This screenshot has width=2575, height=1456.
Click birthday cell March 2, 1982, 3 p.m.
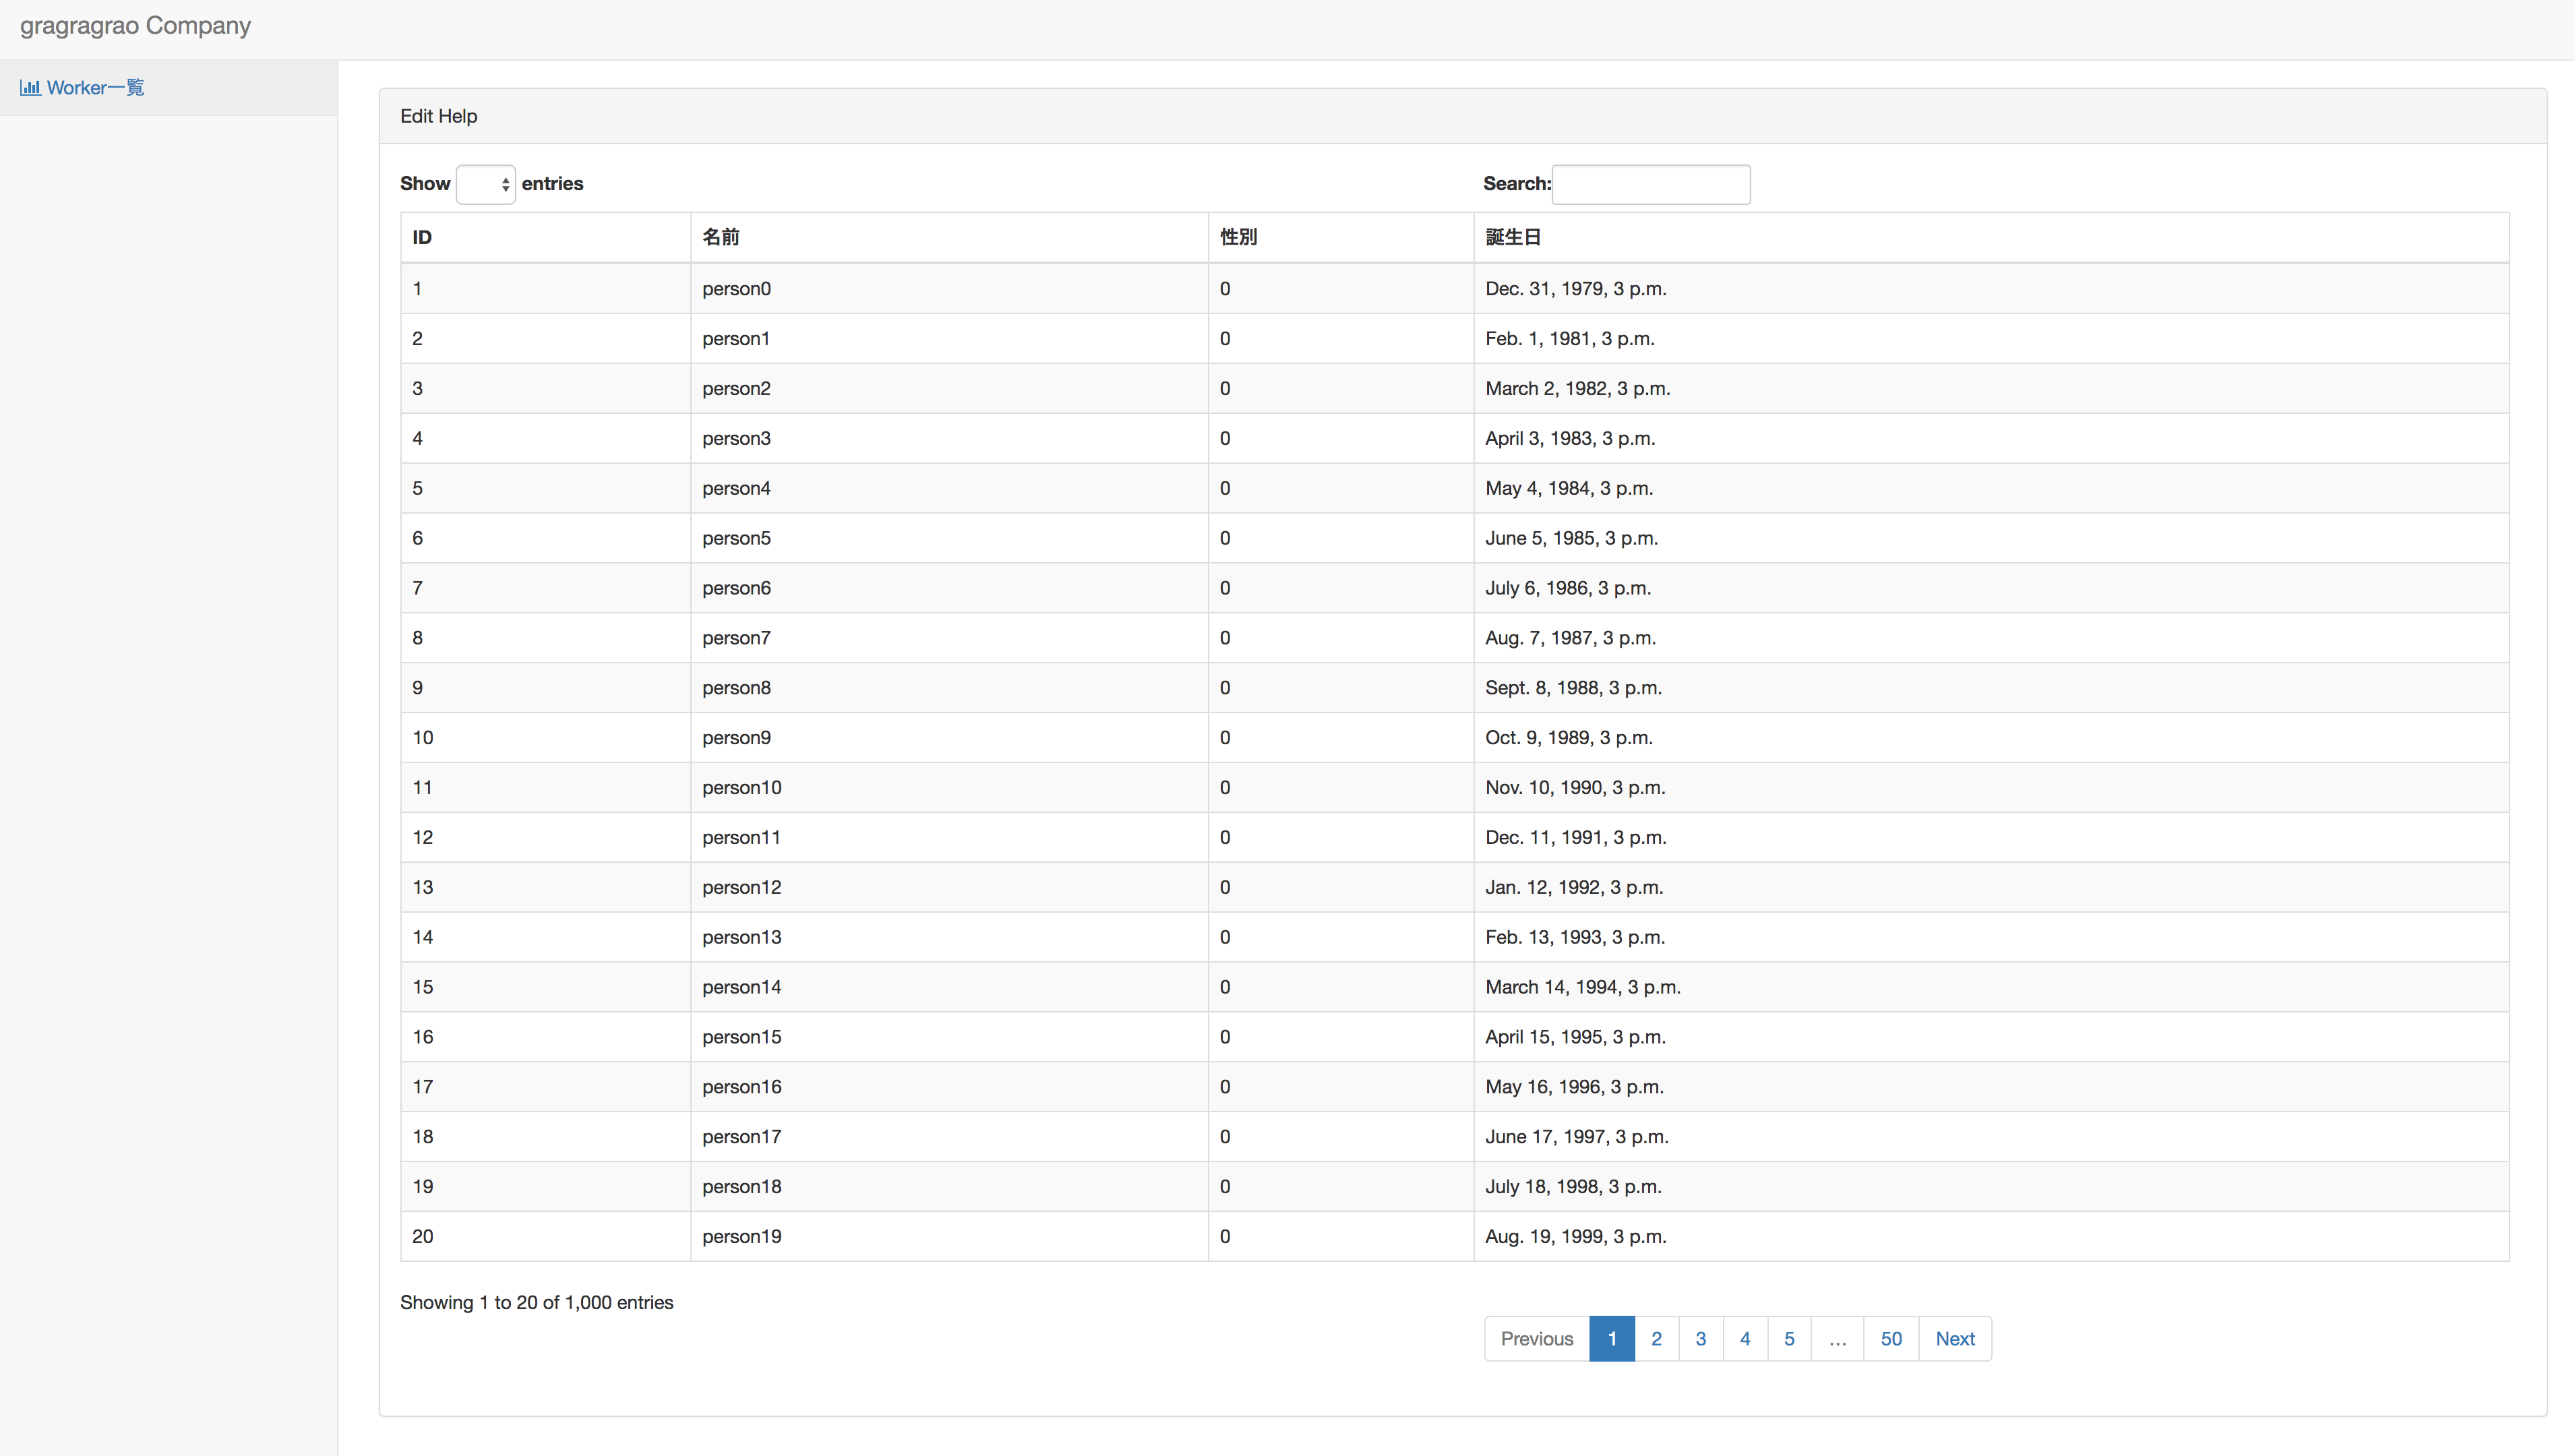click(1992, 389)
